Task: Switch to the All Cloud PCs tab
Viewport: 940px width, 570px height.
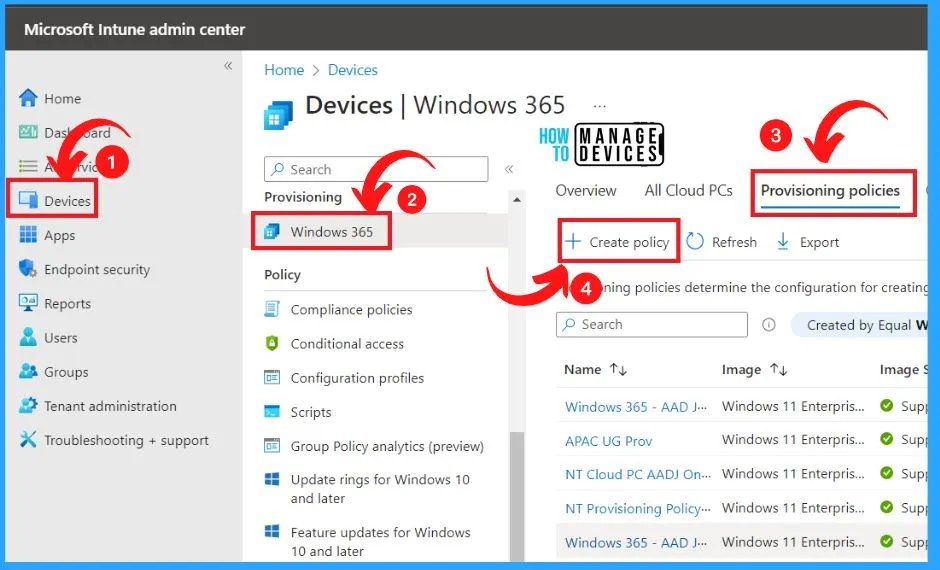Action: pyautogui.click(x=689, y=191)
